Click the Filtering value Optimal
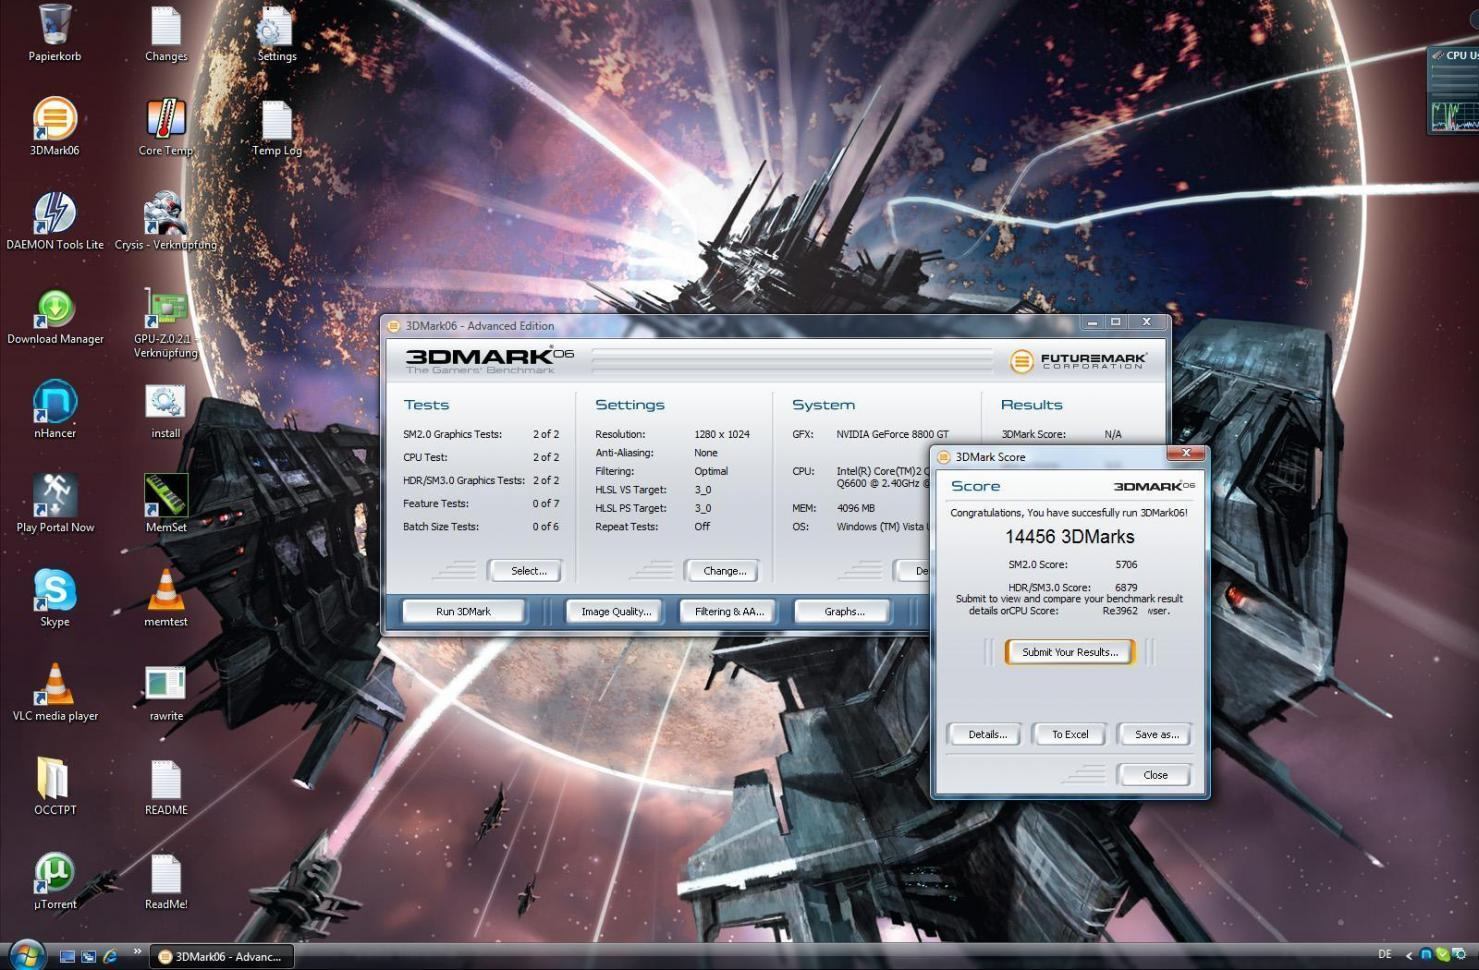This screenshot has width=1479, height=970. pyautogui.click(x=711, y=471)
